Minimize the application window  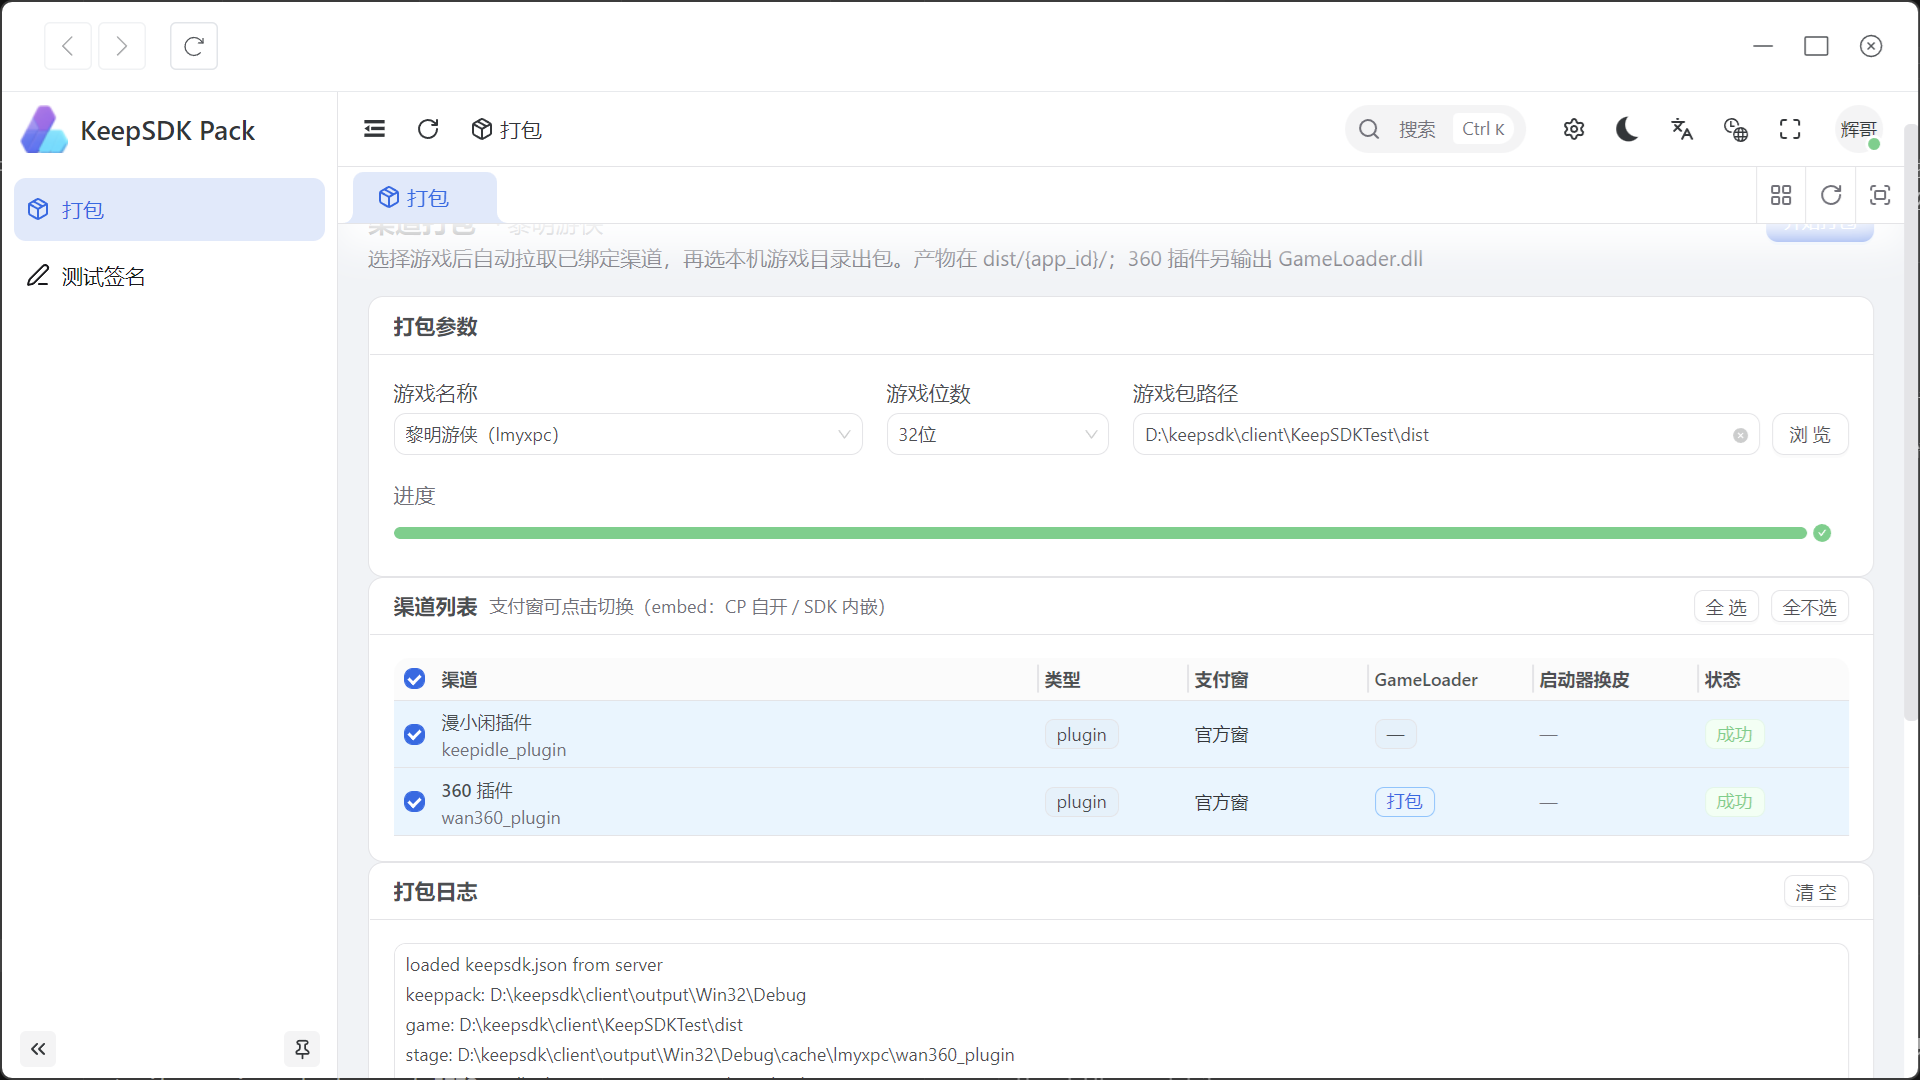tap(1762, 46)
